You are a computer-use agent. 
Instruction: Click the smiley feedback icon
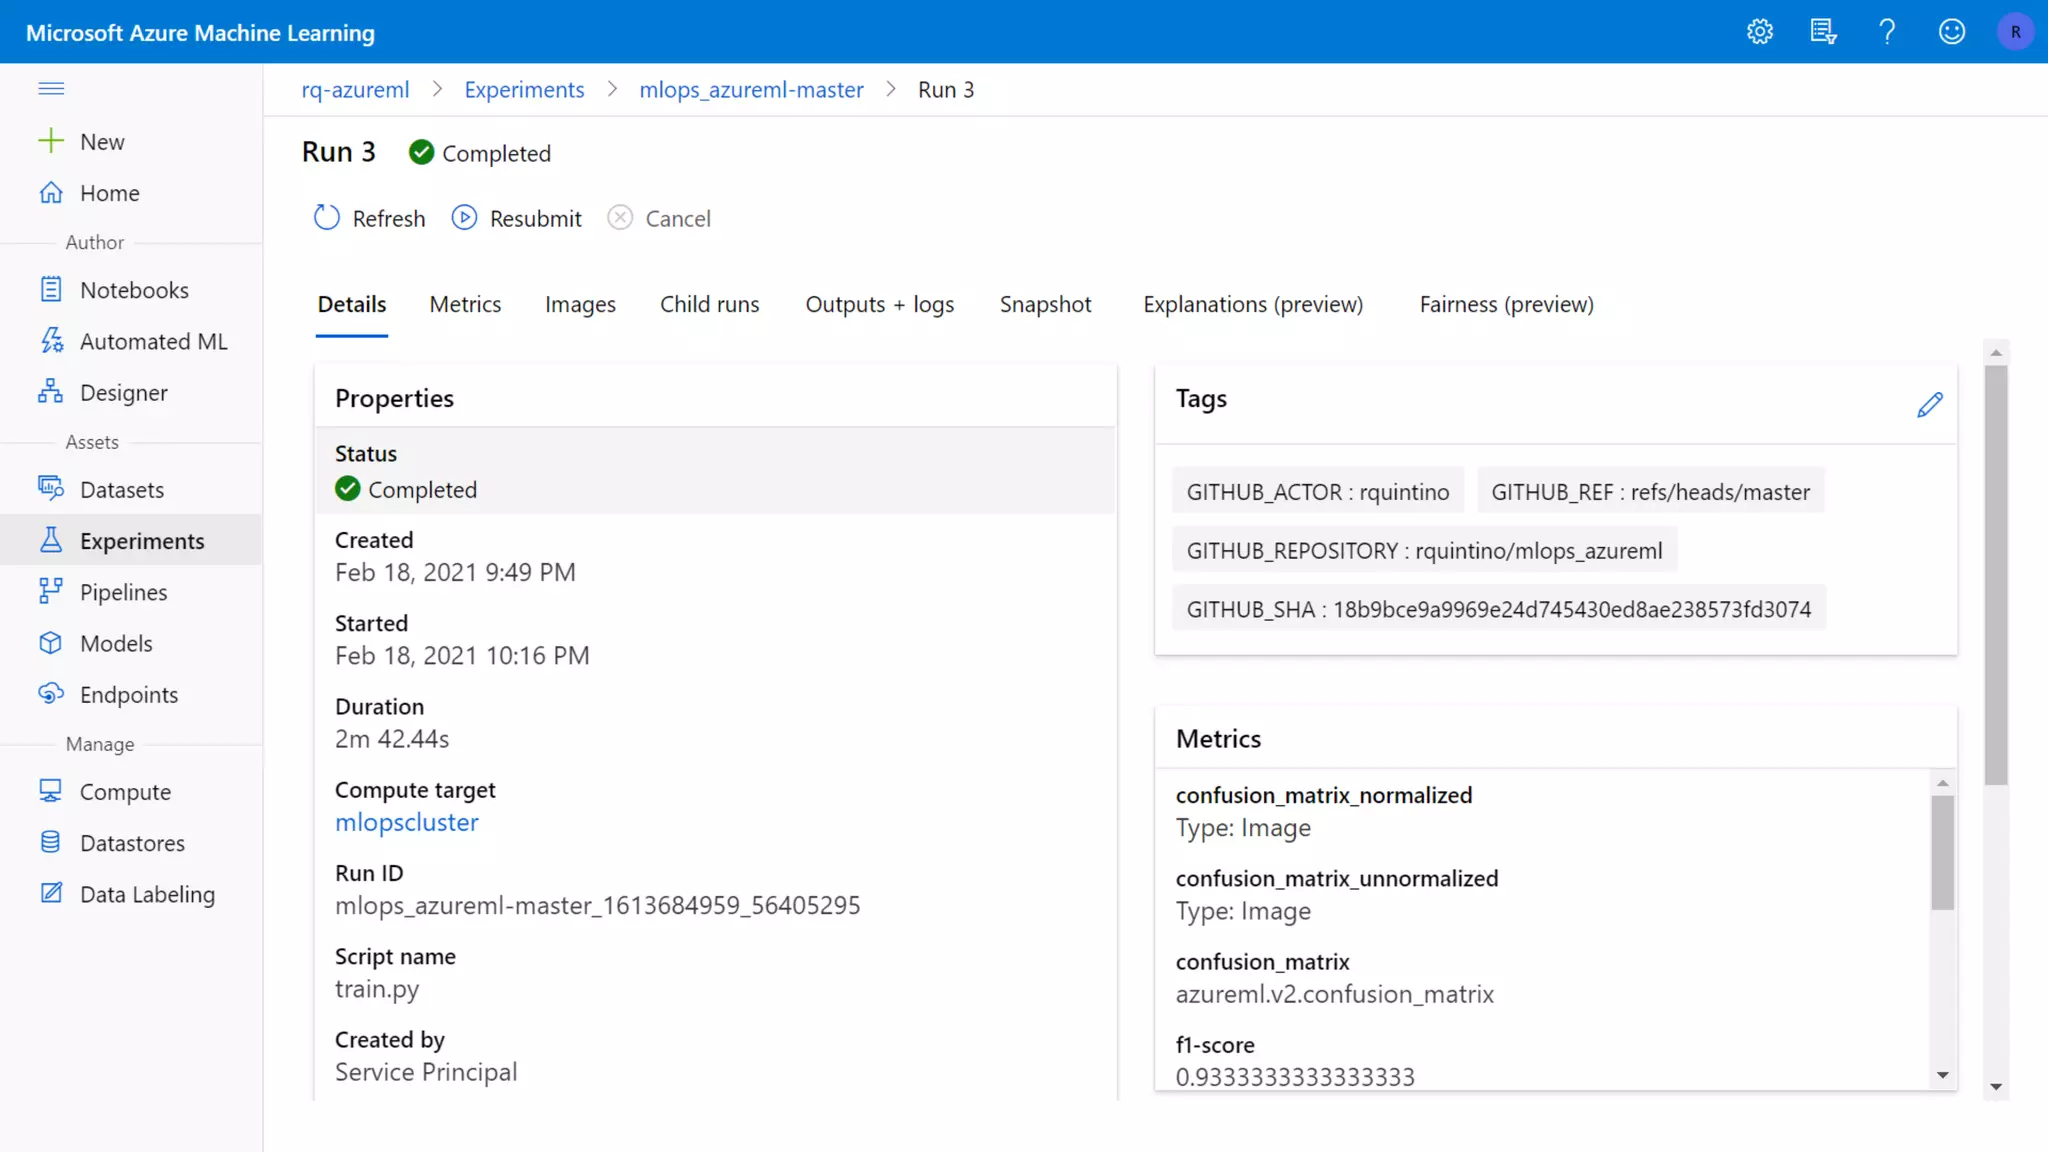coord(1951,32)
